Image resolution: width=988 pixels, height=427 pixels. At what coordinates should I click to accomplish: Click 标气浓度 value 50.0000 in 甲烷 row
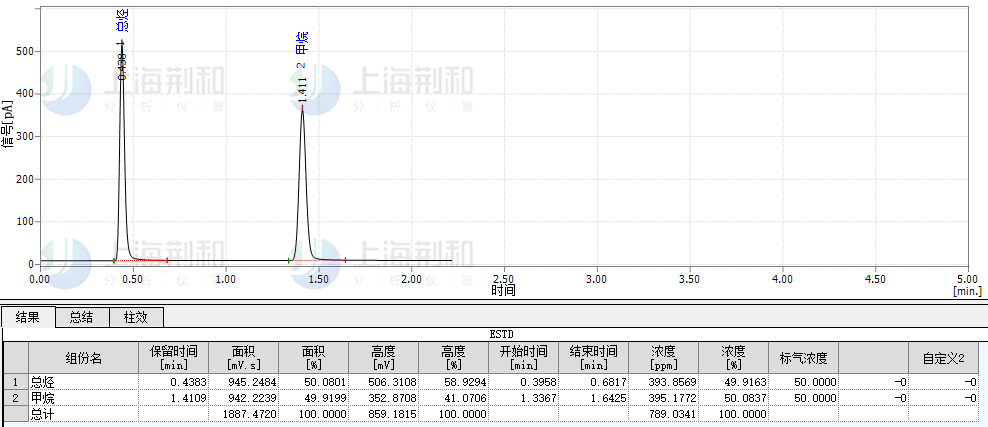click(816, 398)
